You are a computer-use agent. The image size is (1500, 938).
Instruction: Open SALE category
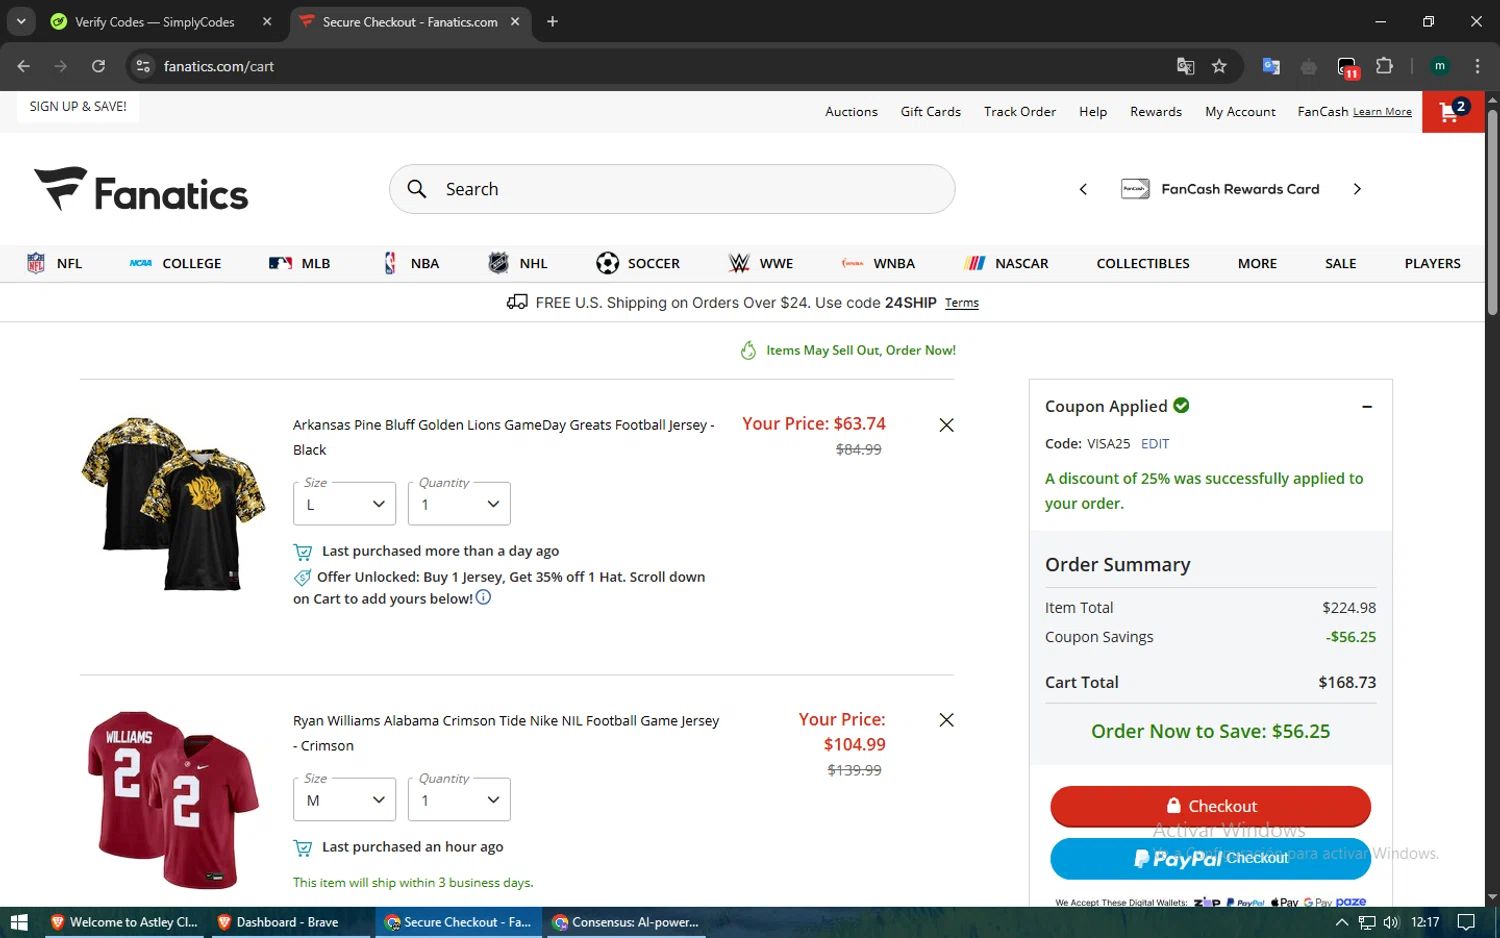[x=1340, y=263]
